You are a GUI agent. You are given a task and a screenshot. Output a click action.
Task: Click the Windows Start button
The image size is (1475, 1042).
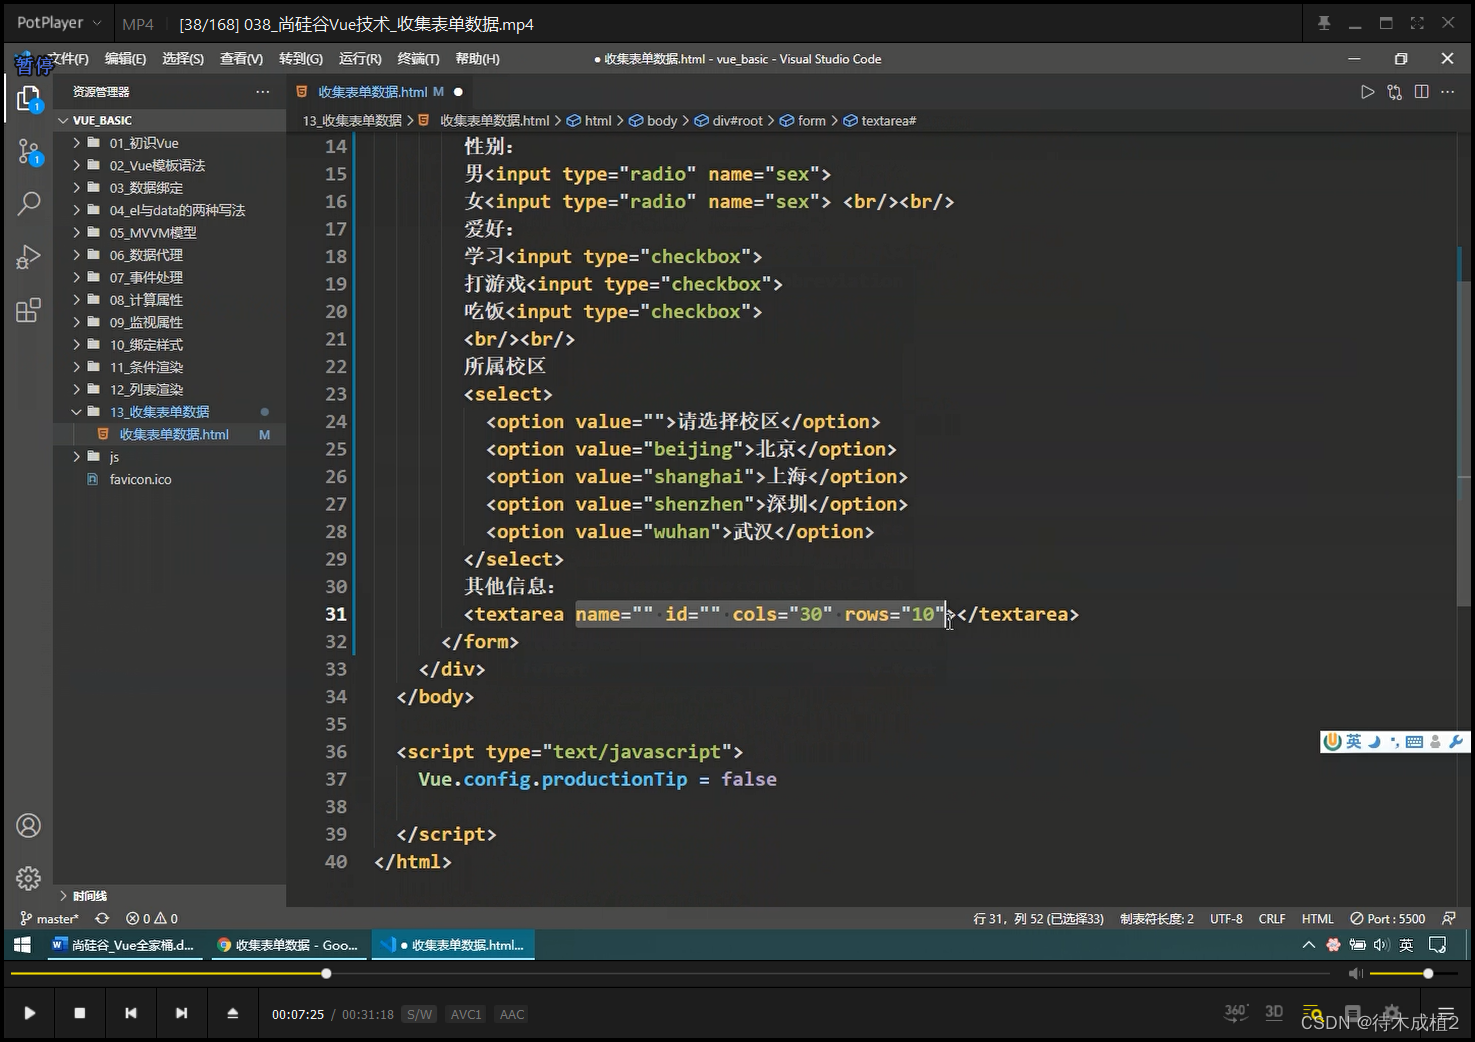[x=22, y=945]
